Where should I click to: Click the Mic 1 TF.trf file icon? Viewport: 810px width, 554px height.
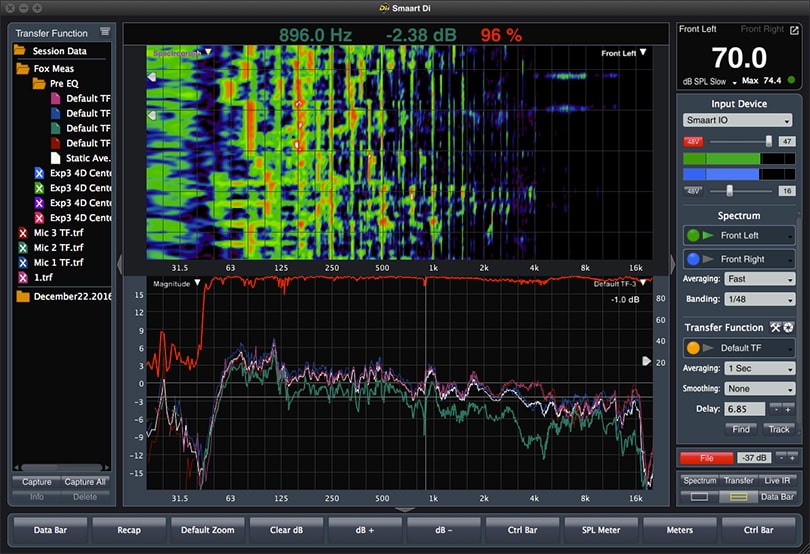click(23, 263)
